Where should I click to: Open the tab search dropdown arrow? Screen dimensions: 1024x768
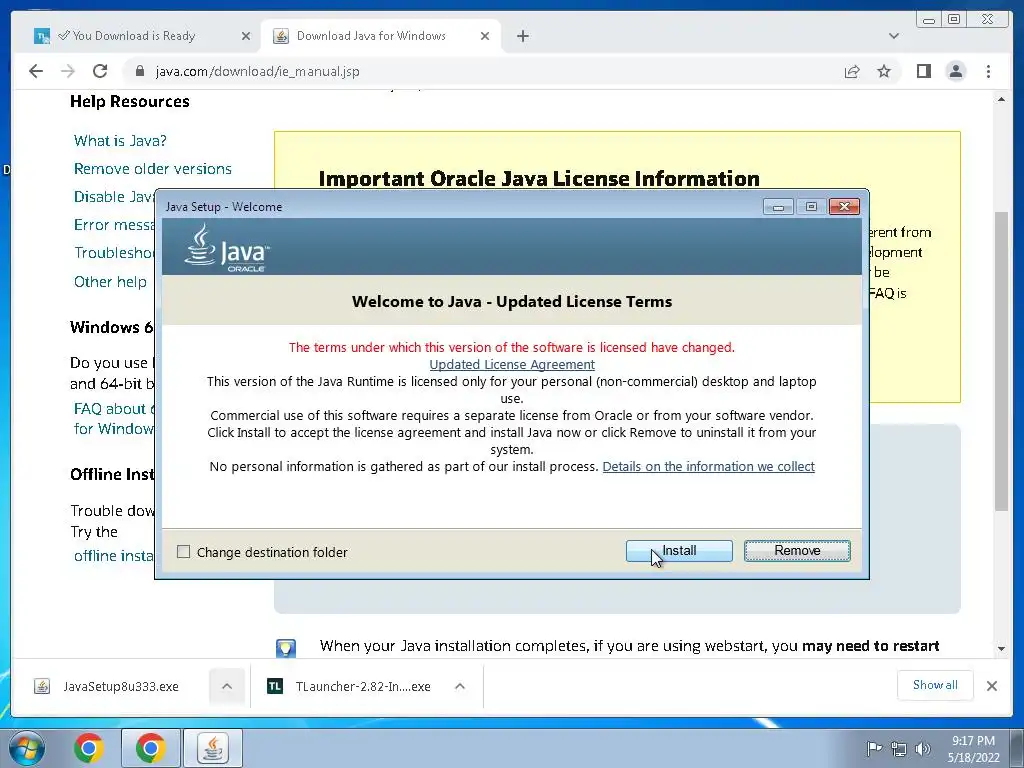[x=893, y=36]
